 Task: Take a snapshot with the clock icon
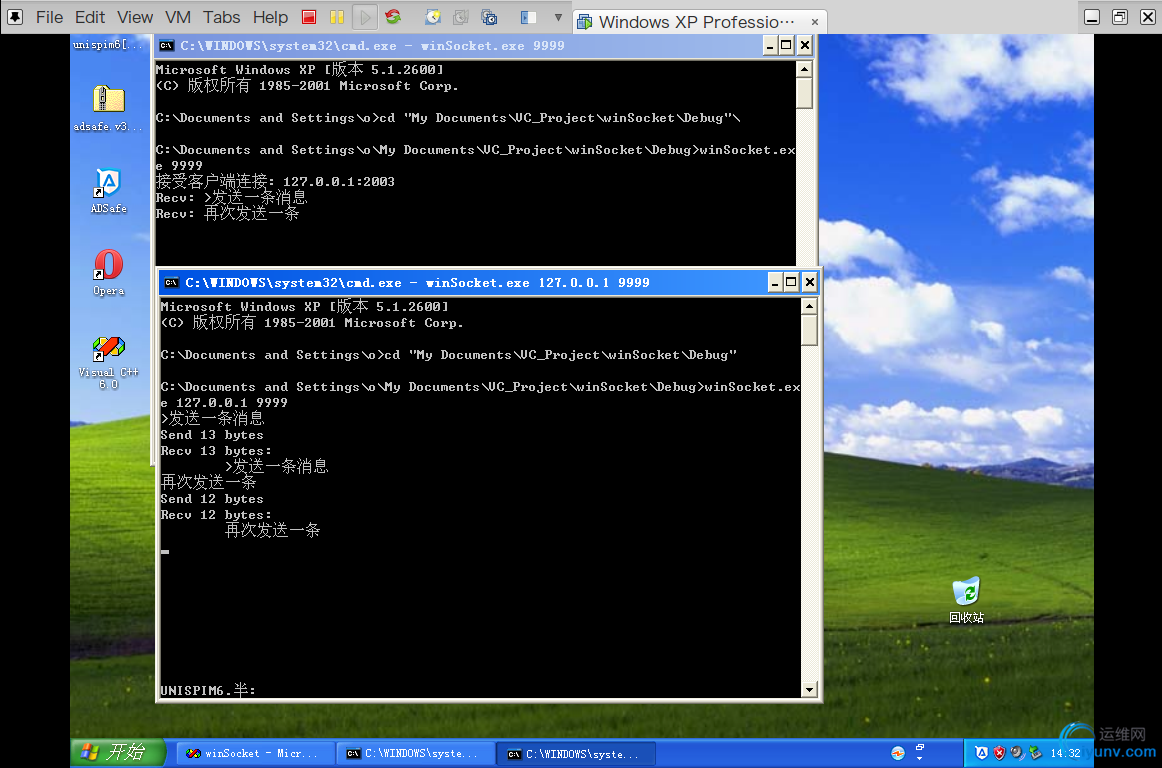click(433, 16)
